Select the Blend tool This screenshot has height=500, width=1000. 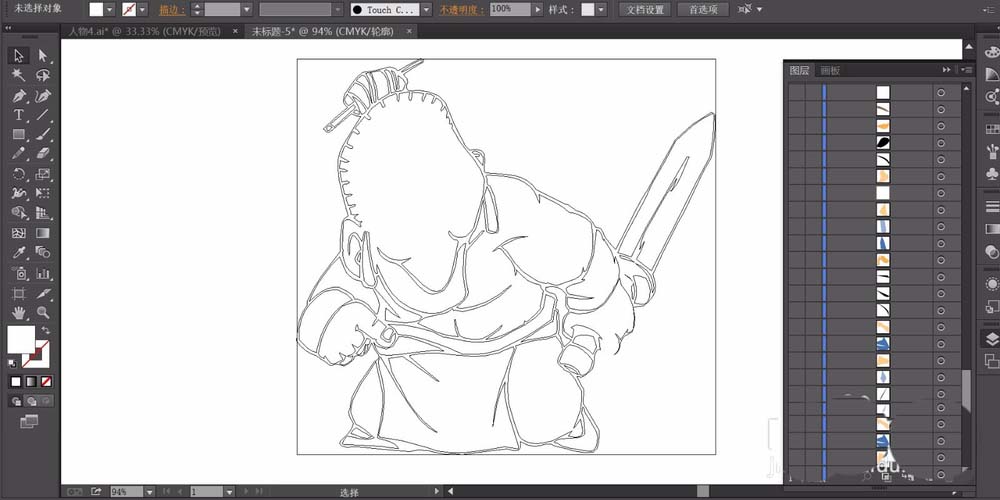43,253
